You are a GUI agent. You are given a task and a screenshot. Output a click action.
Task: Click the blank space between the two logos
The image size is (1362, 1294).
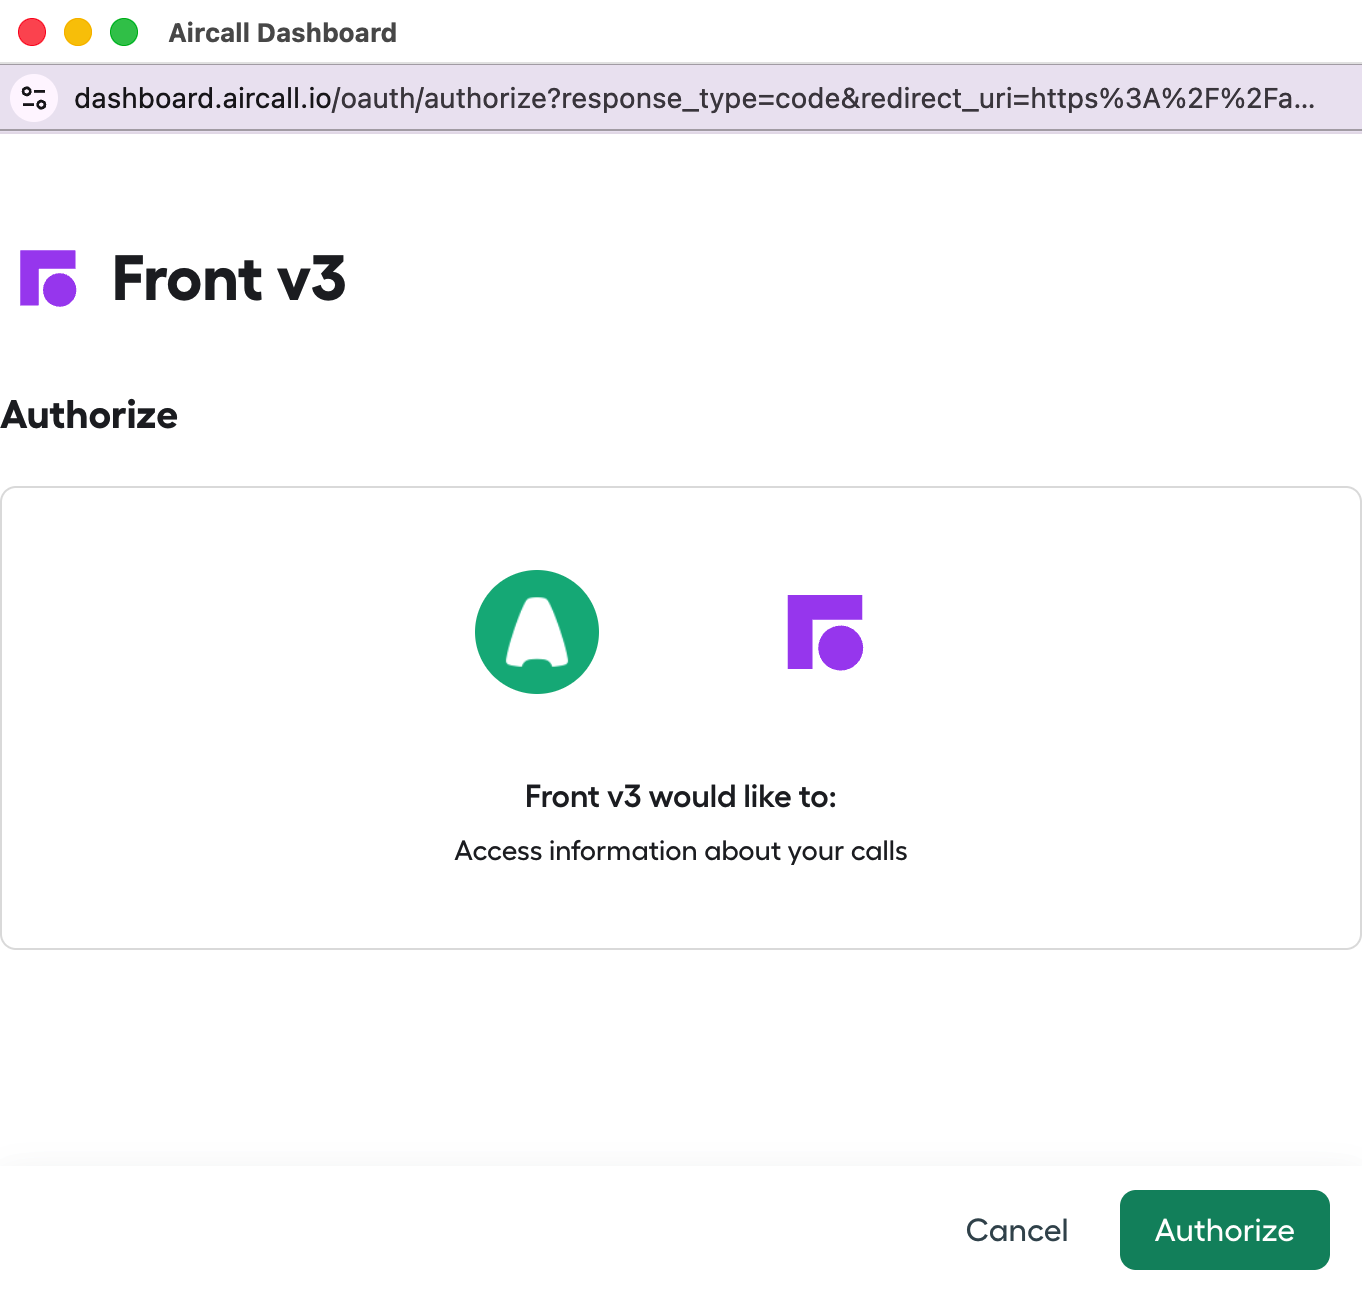point(692,632)
